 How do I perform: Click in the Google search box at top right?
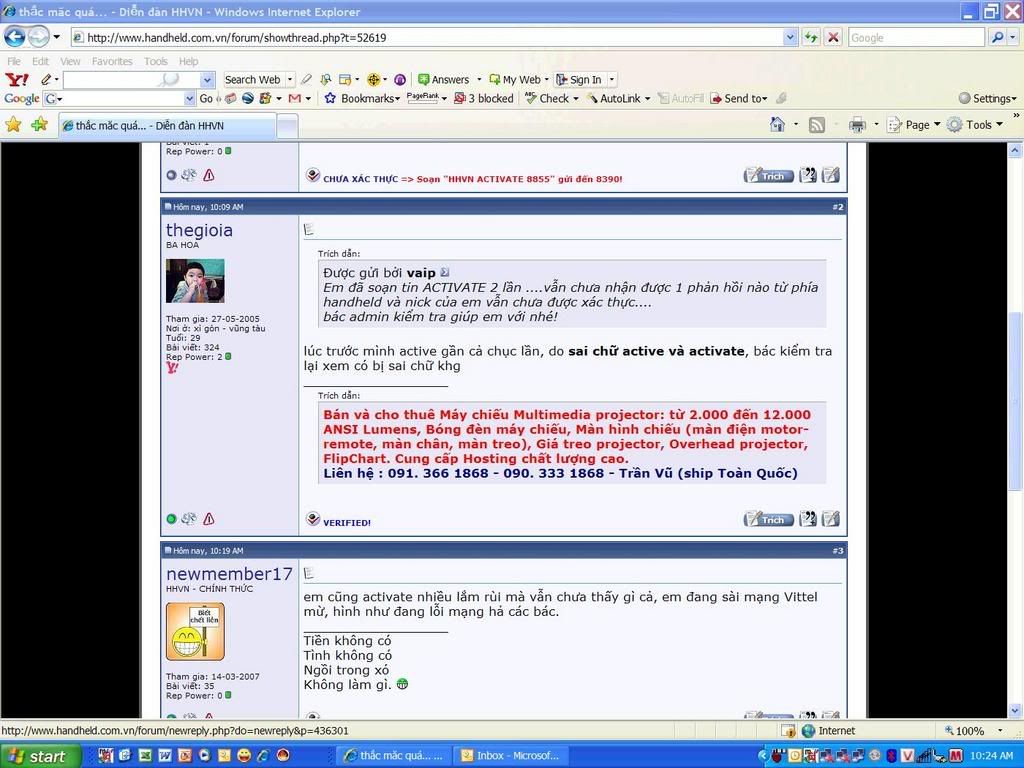click(x=916, y=38)
